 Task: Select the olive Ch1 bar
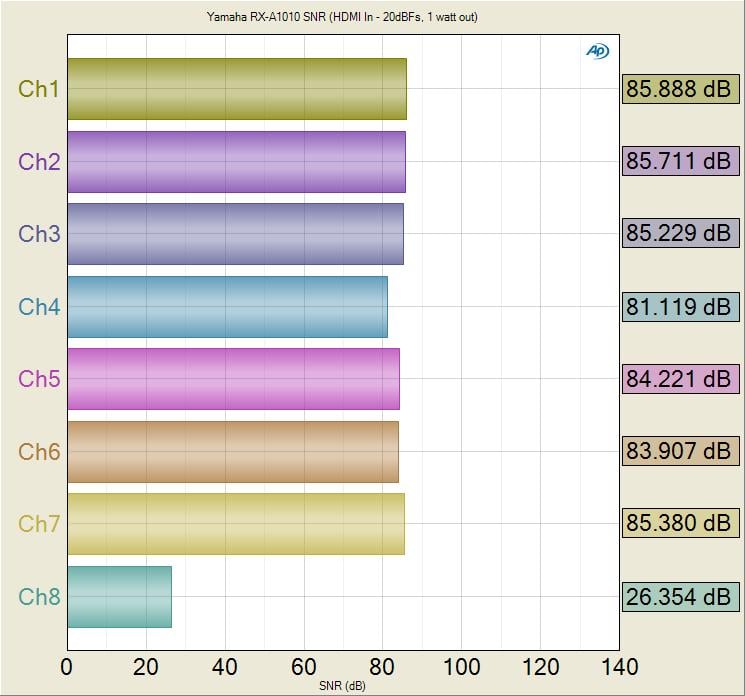point(236,89)
